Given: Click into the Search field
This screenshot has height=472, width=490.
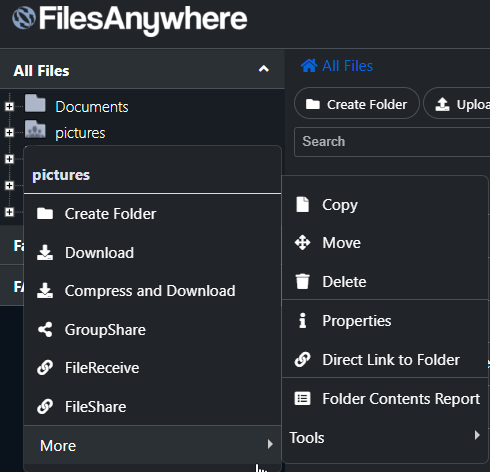Looking at the screenshot, I should (392, 142).
